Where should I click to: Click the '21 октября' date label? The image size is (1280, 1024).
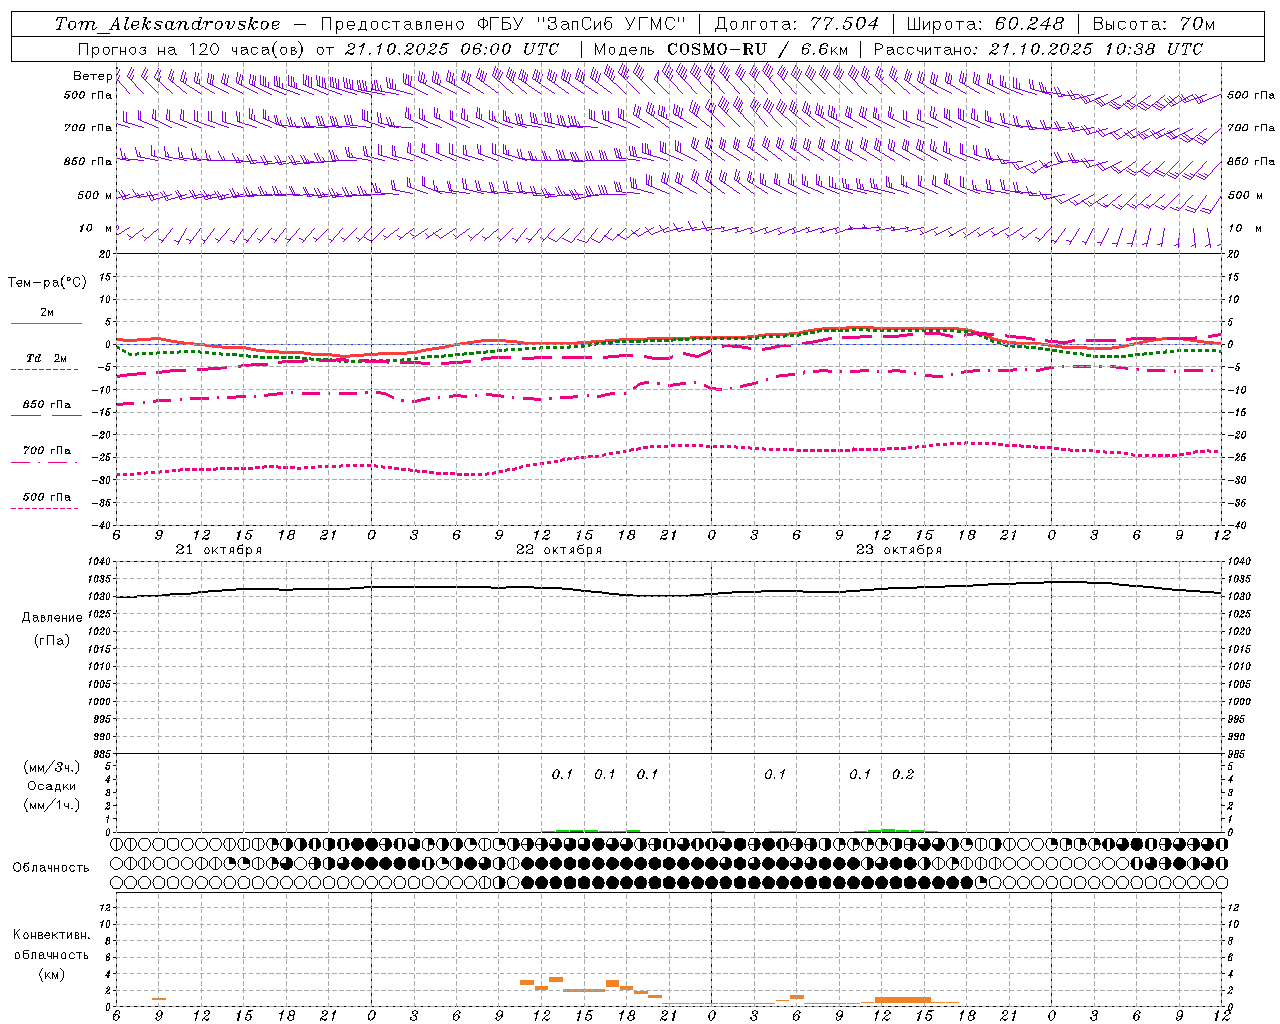pyautogui.click(x=218, y=550)
